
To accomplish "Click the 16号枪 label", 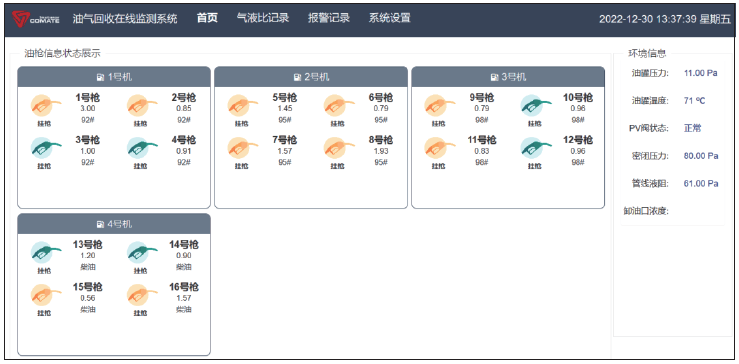I will pos(184,287).
